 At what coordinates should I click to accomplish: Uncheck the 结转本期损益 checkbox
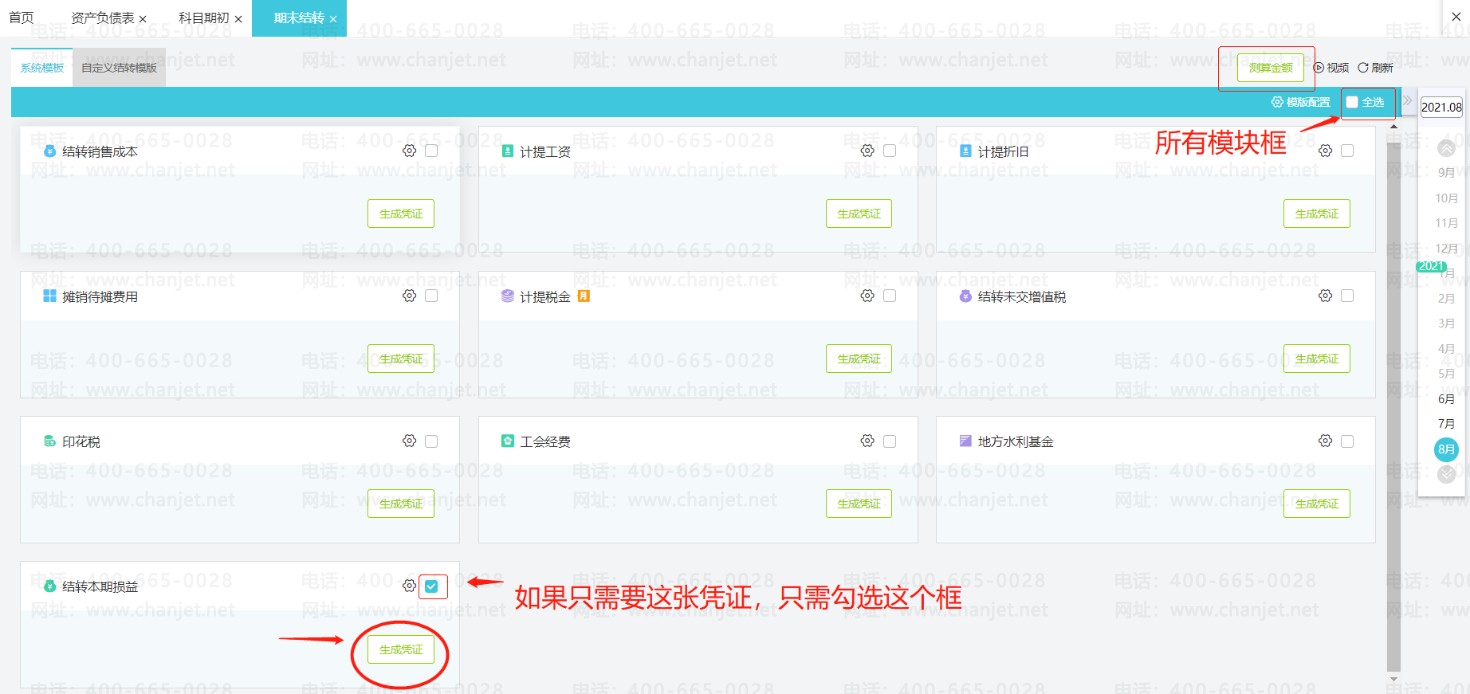pos(432,586)
